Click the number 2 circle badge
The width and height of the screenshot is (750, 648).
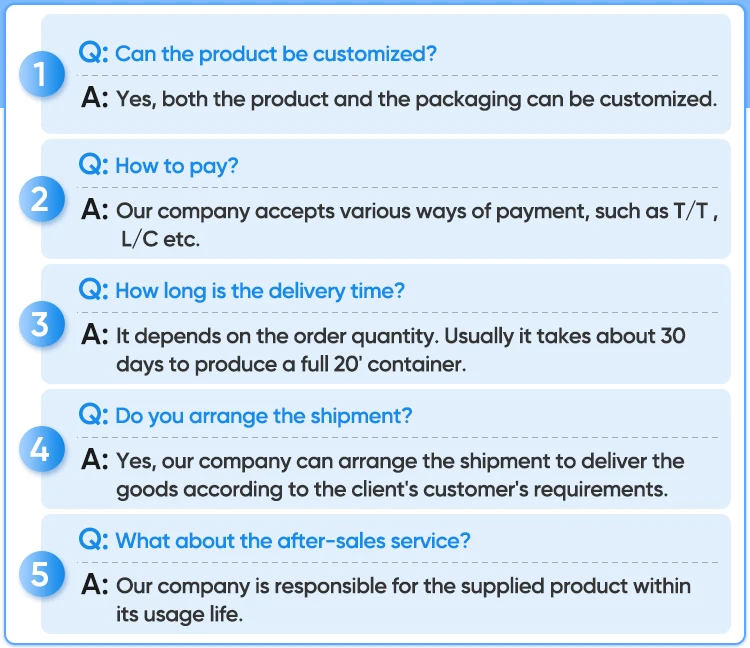pos(41,199)
